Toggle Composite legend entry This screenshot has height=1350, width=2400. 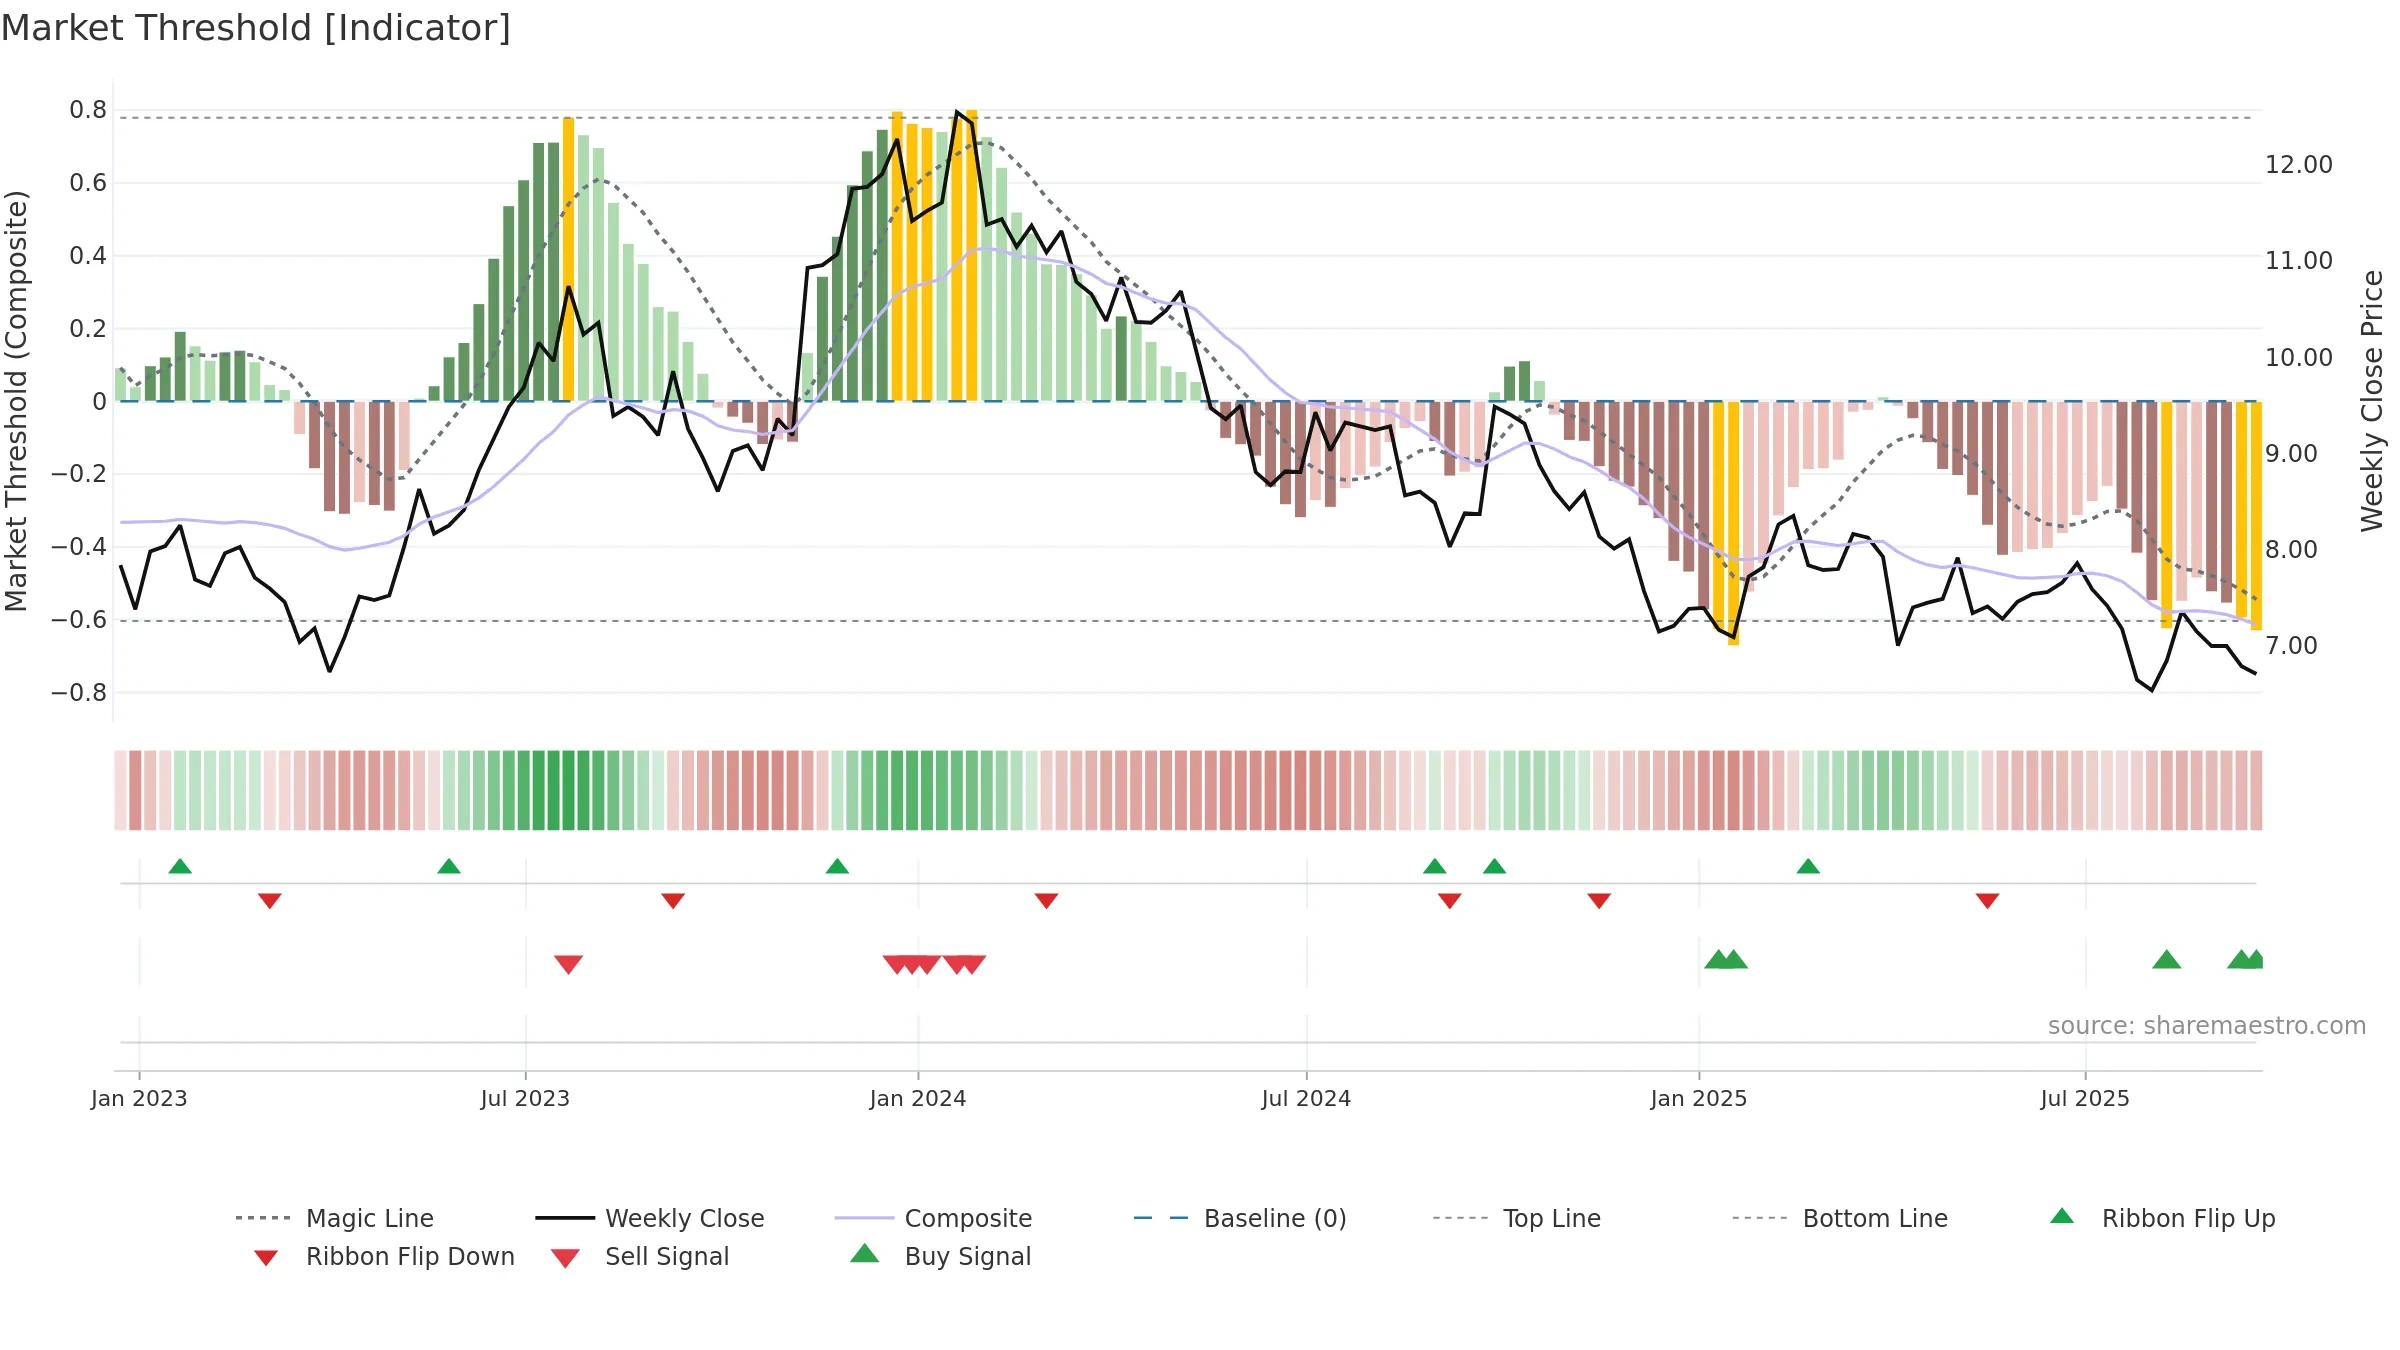[x=933, y=1218]
